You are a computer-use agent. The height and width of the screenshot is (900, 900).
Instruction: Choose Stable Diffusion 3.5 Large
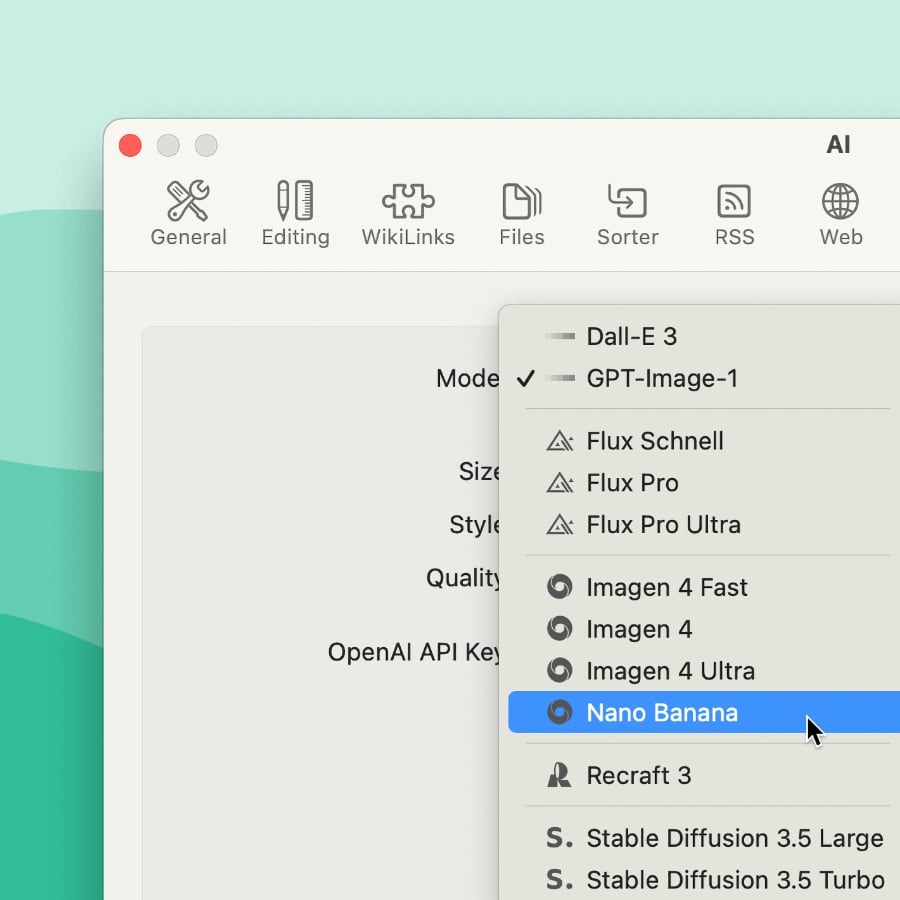[735, 838]
